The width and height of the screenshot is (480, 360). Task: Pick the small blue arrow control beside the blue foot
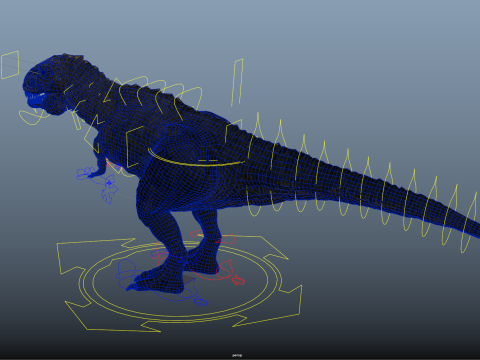tap(200, 302)
